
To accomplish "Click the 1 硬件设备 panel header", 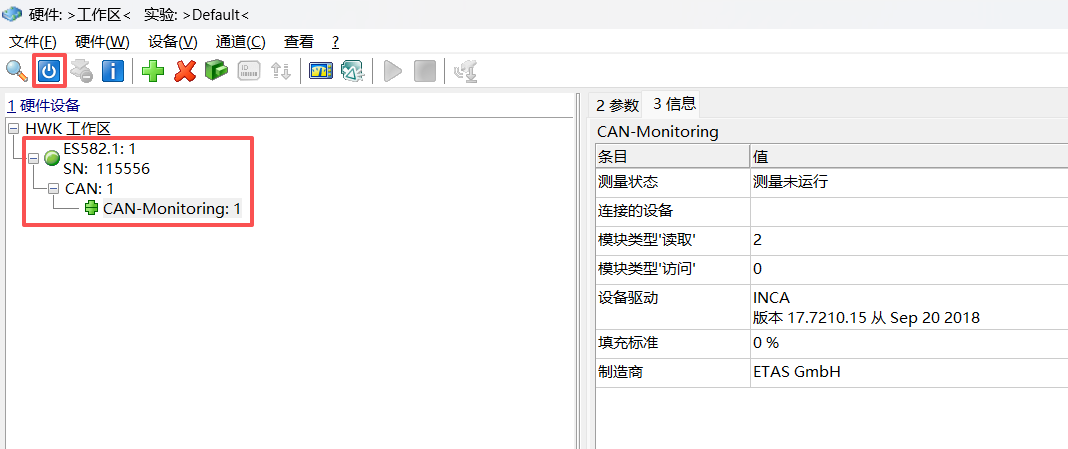I will pyautogui.click(x=44, y=106).
